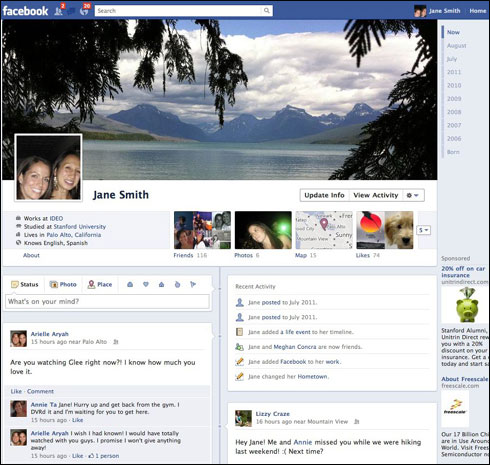Jump to 2008 on the timeline
This screenshot has width=490, height=465.
[454, 112]
